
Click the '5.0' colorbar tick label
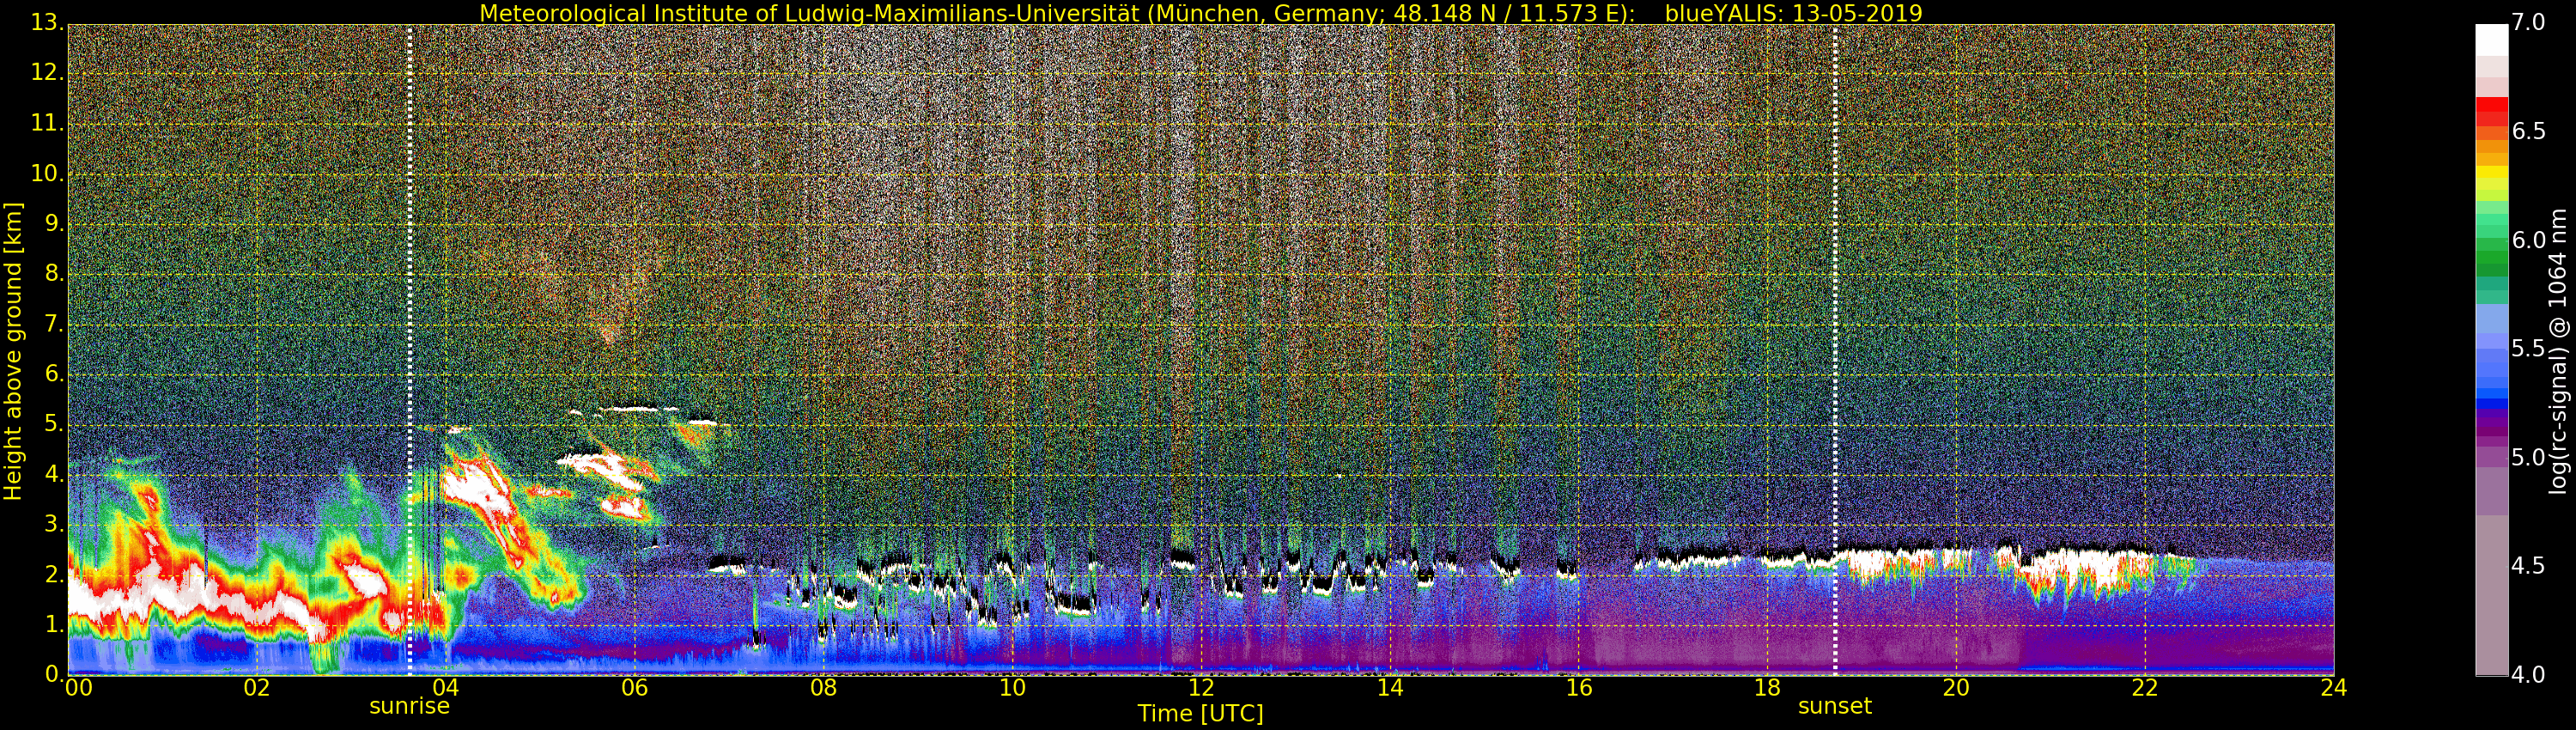[2529, 457]
